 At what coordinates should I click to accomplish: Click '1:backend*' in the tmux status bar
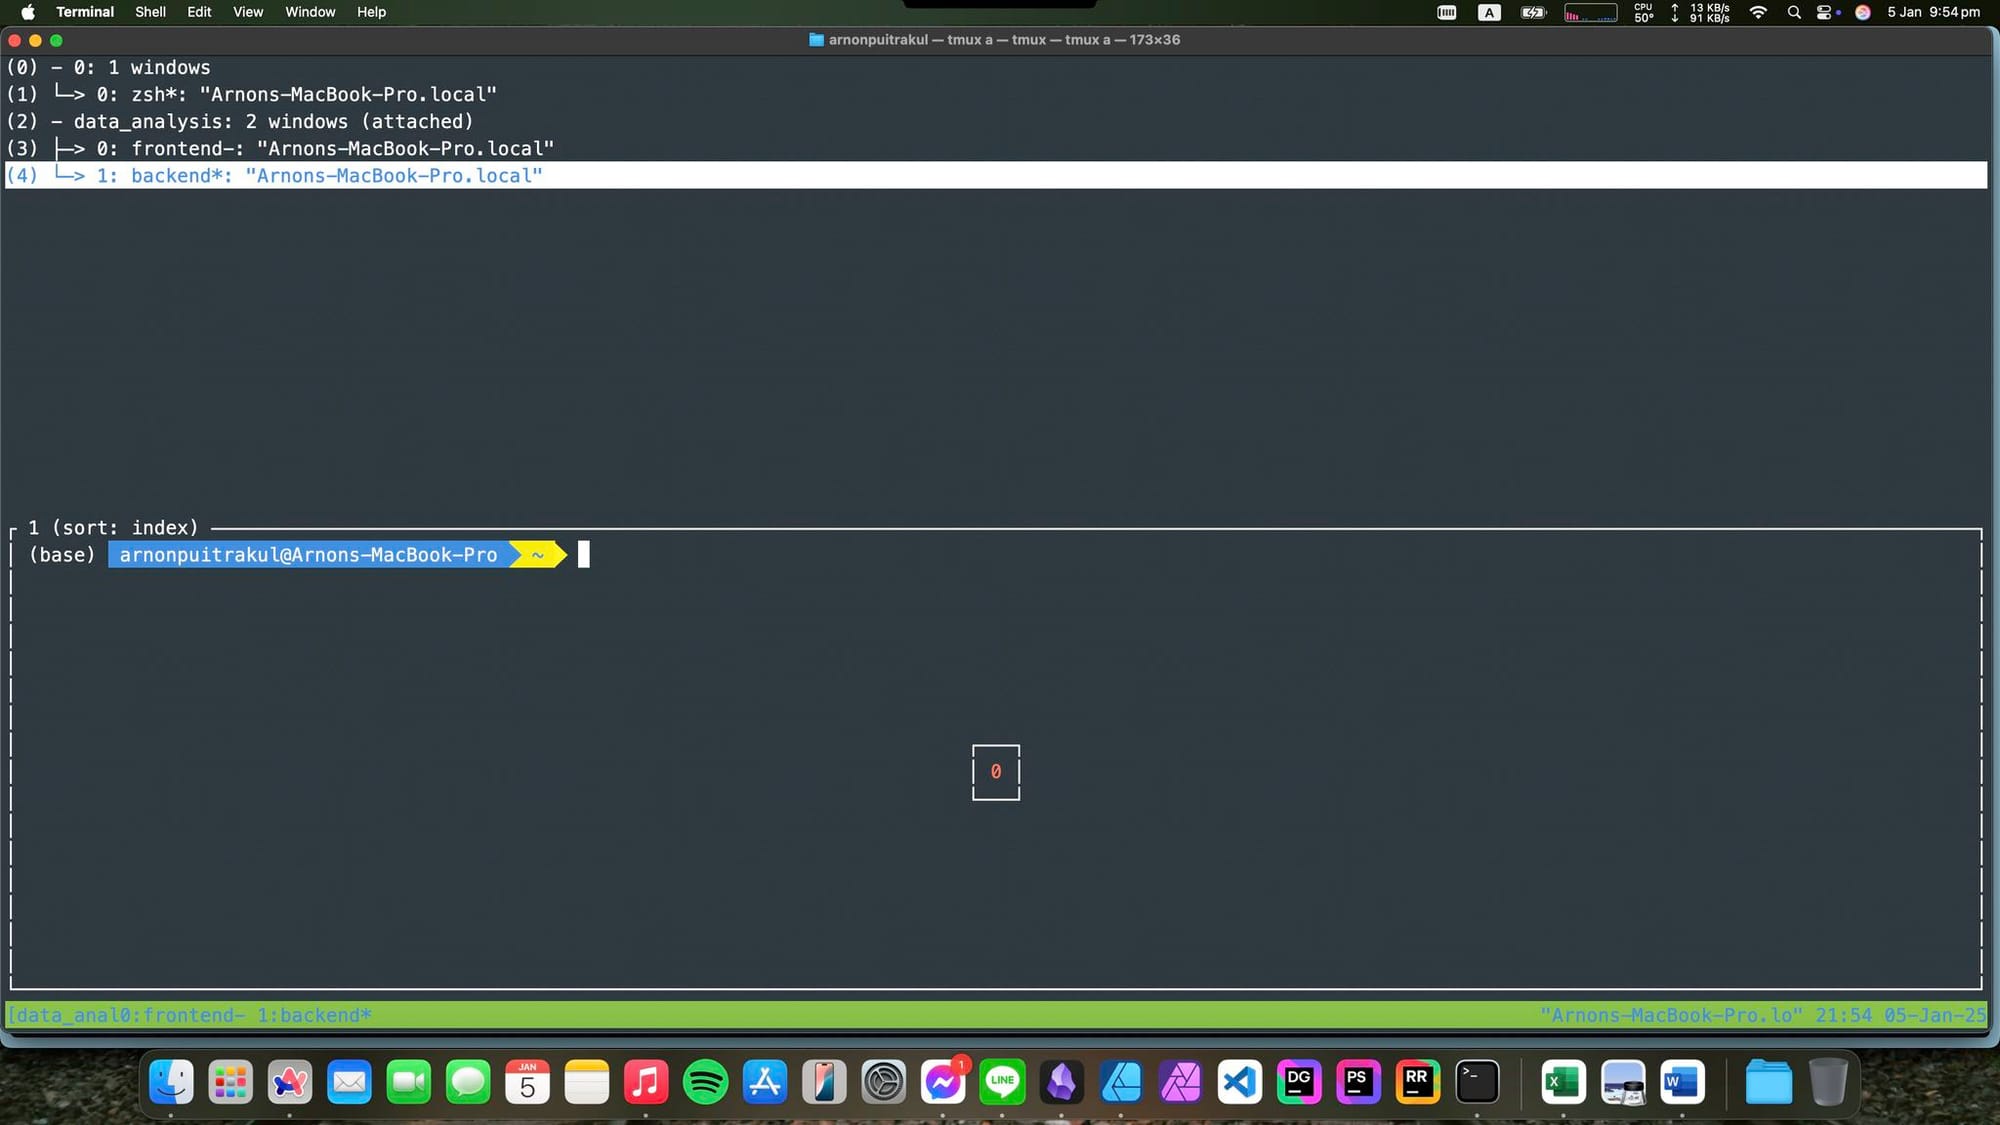[315, 1015]
